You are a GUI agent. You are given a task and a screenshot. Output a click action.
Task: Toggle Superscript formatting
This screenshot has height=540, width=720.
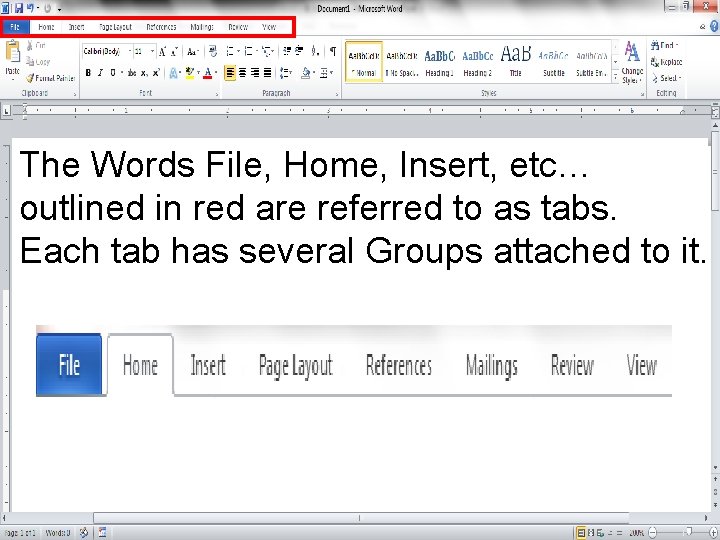156,73
